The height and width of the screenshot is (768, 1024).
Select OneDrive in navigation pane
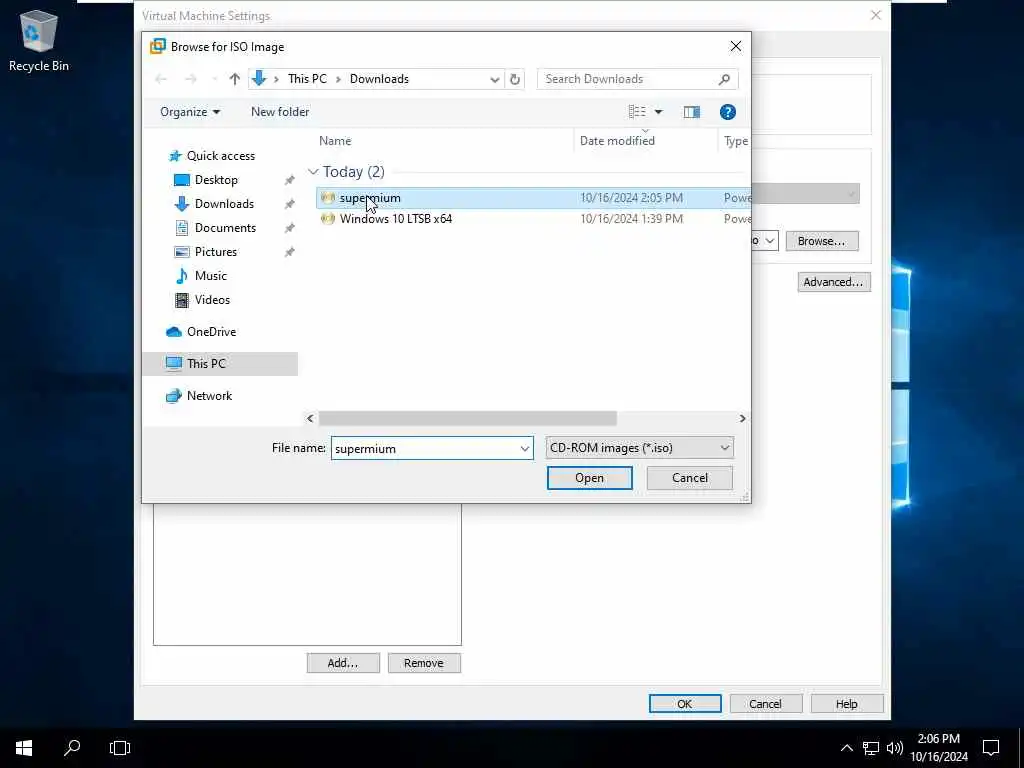click(211, 332)
